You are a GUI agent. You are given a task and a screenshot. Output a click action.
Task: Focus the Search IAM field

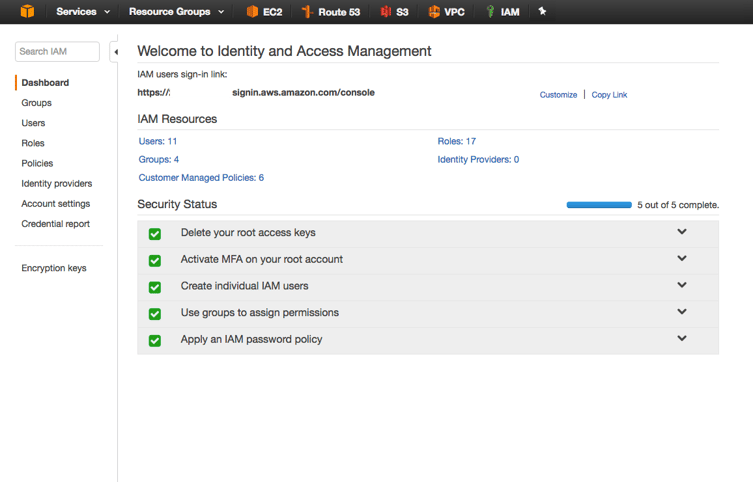(x=57, y=51)
